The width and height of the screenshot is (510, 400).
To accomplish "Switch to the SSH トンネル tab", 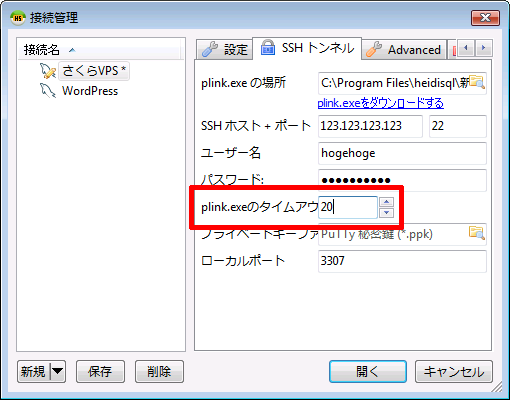I will coord(307,48).
